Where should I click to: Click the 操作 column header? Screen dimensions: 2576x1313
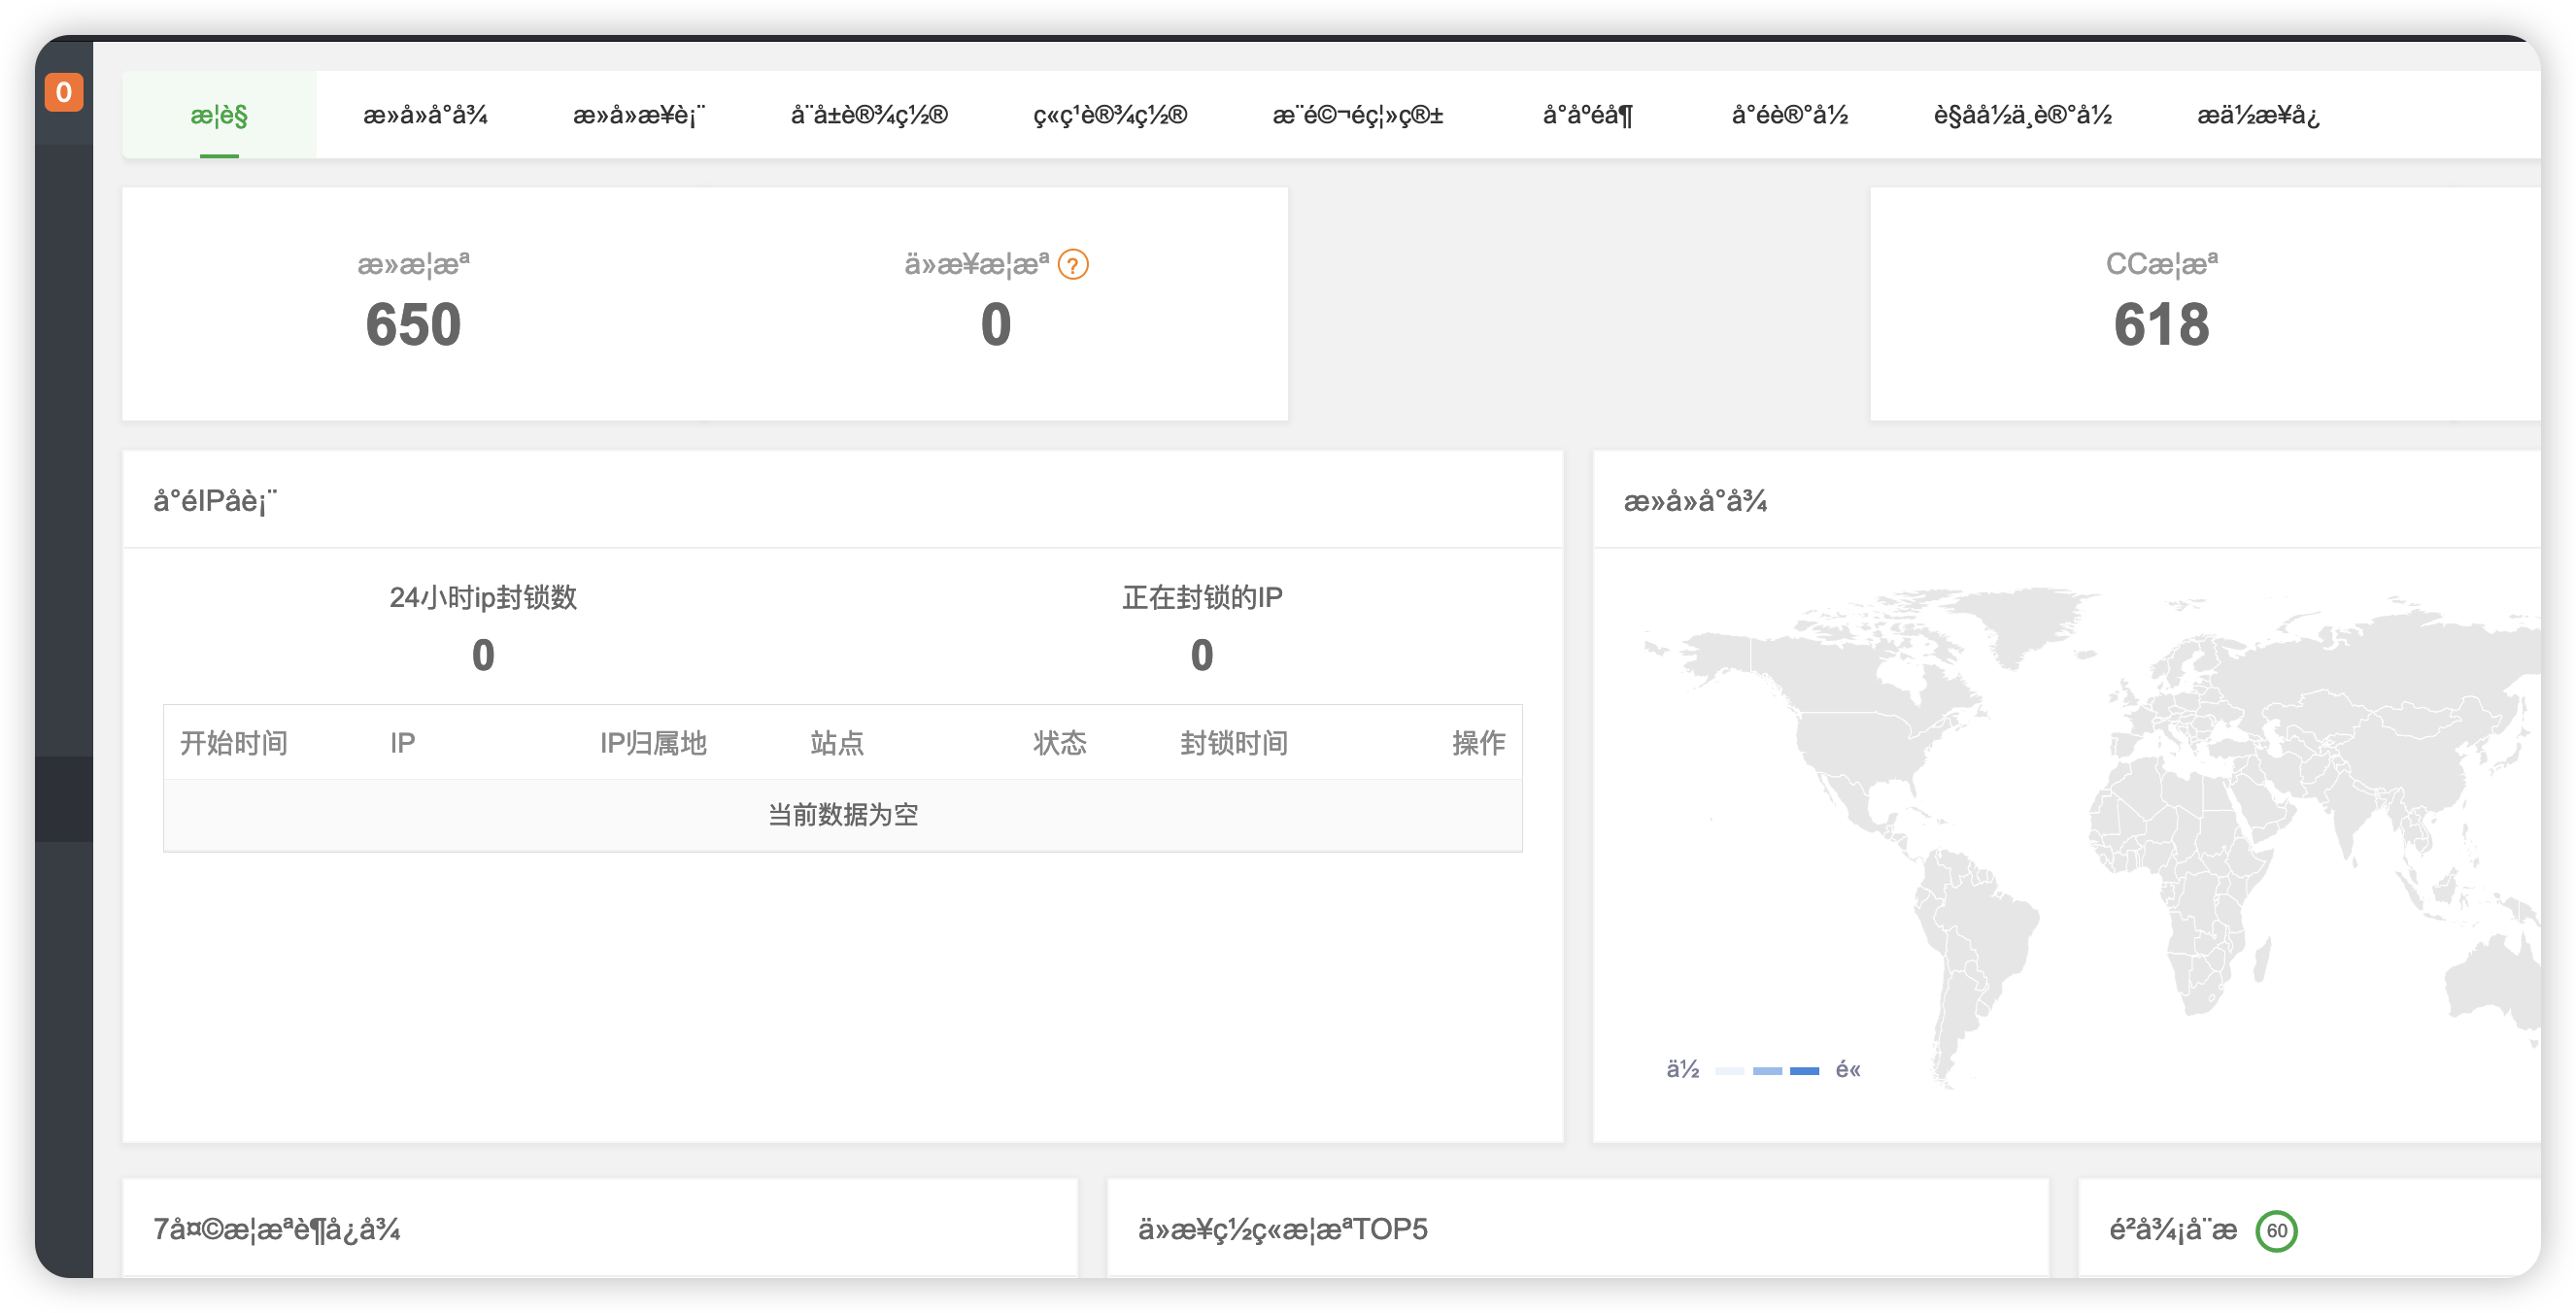coord(1479,743)
